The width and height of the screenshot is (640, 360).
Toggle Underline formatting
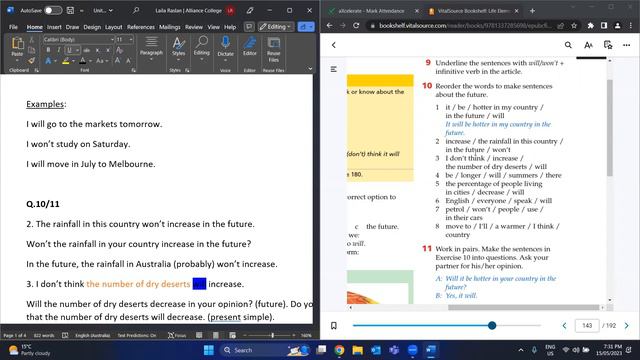(69, 50)
